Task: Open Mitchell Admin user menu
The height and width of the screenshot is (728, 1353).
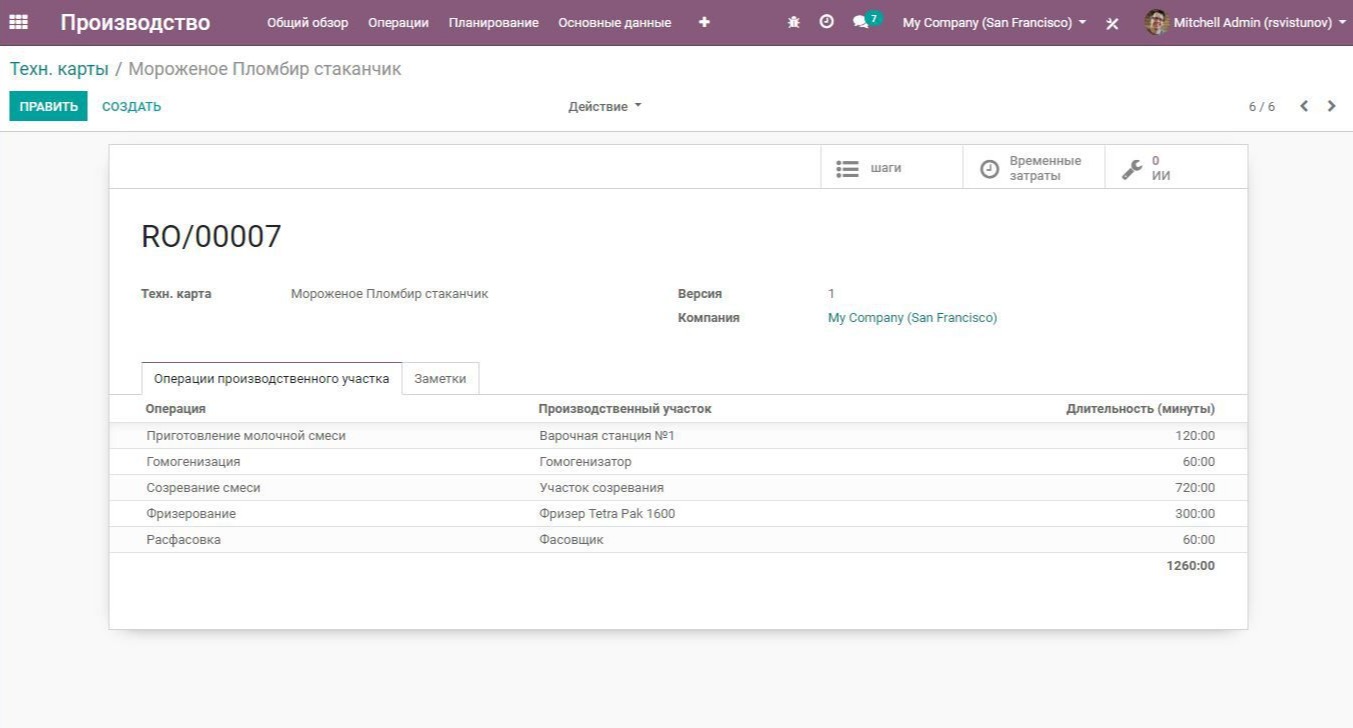Action: [1250, 22]
